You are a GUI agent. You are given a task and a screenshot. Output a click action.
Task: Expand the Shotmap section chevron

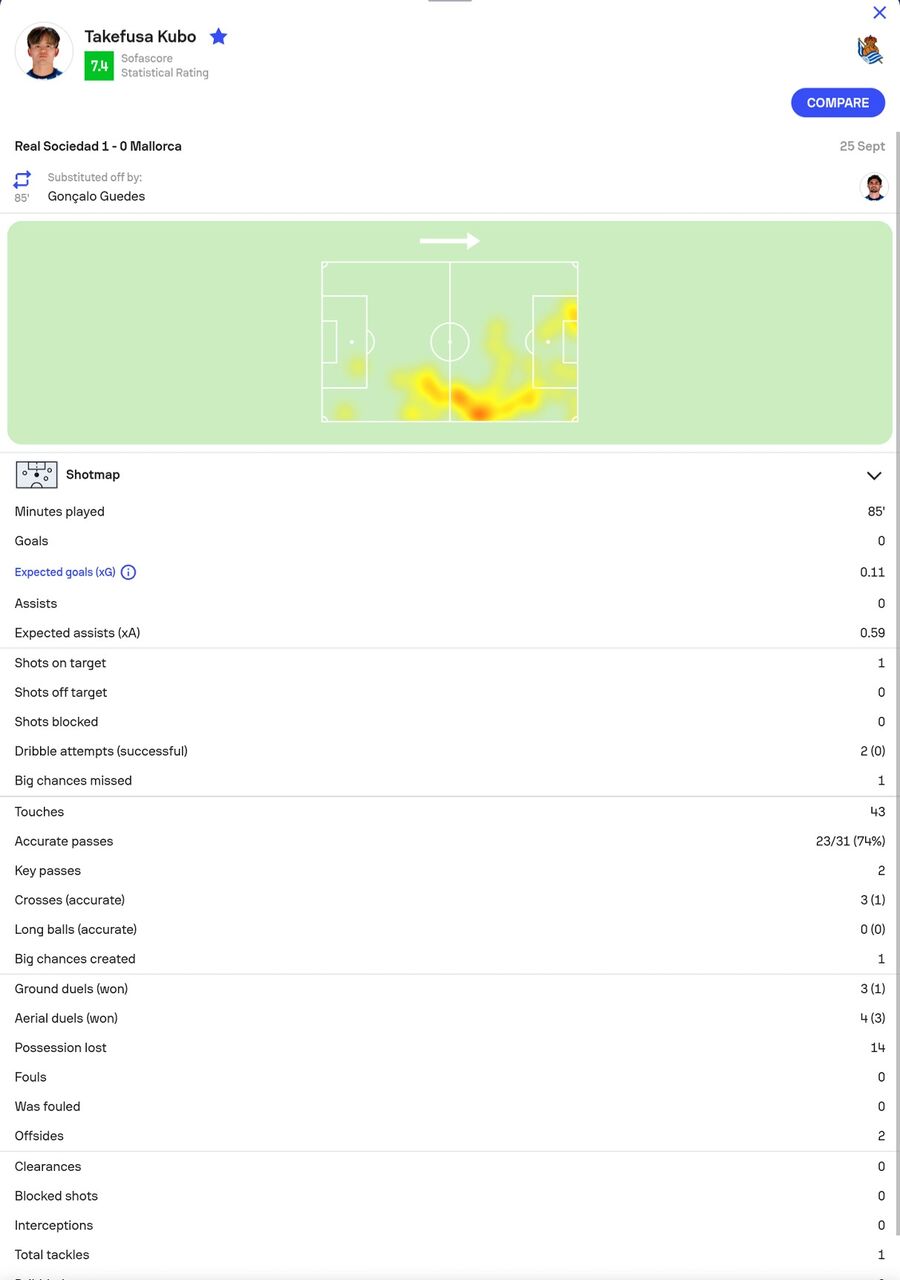[x=874, y=476]
